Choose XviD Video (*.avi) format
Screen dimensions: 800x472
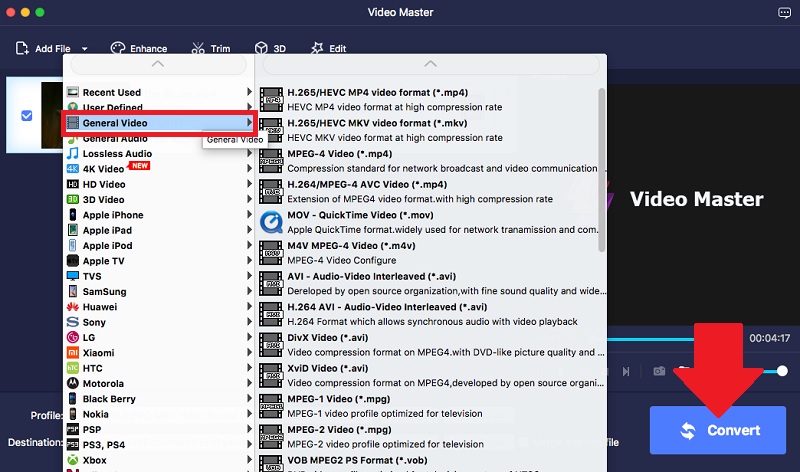click(x=432, y=375)
